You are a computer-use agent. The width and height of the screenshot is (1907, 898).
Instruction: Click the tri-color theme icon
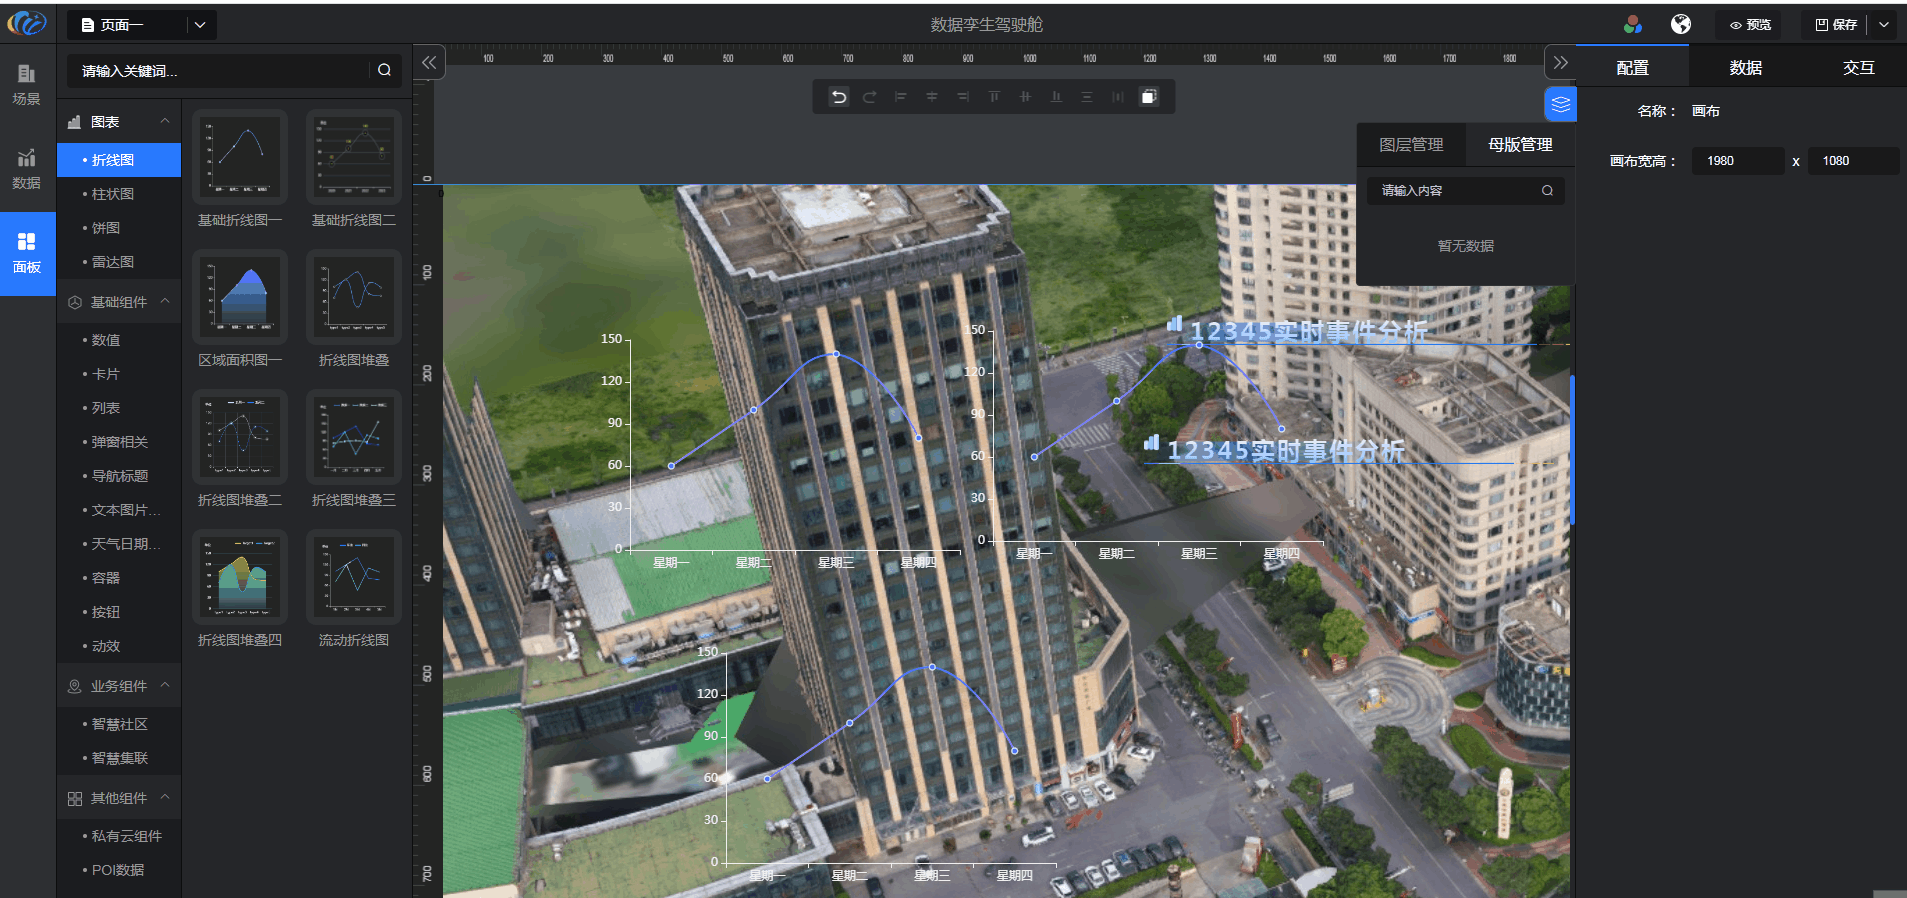1633,25
